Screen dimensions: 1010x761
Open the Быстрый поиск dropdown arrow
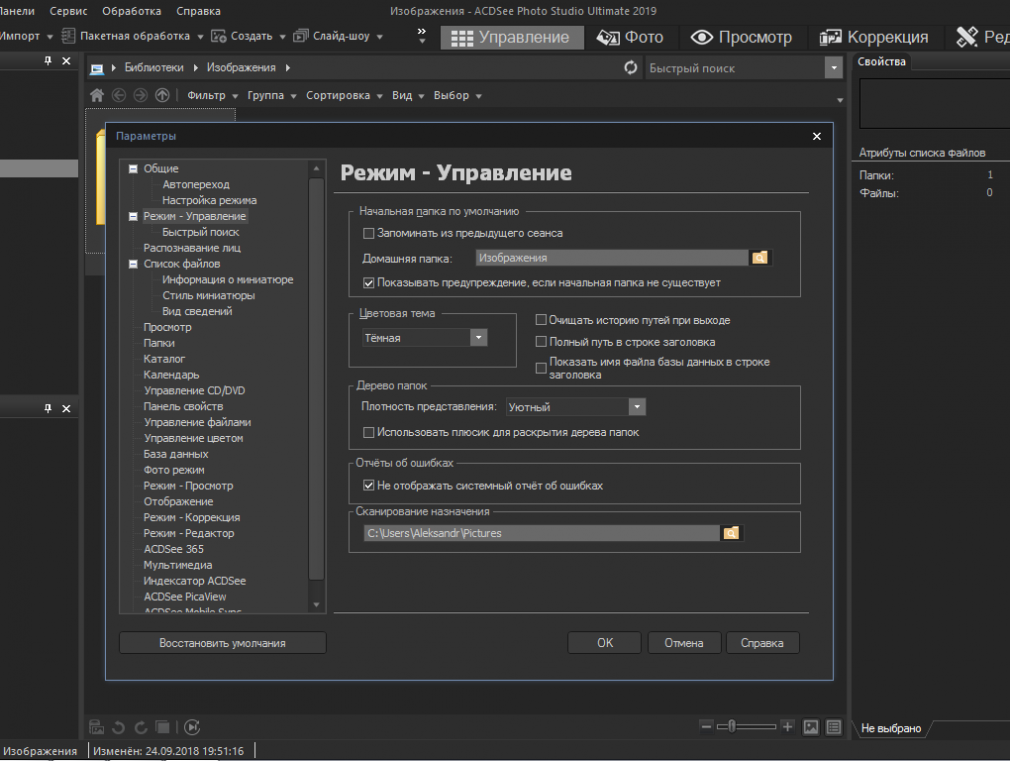point(834,68)
